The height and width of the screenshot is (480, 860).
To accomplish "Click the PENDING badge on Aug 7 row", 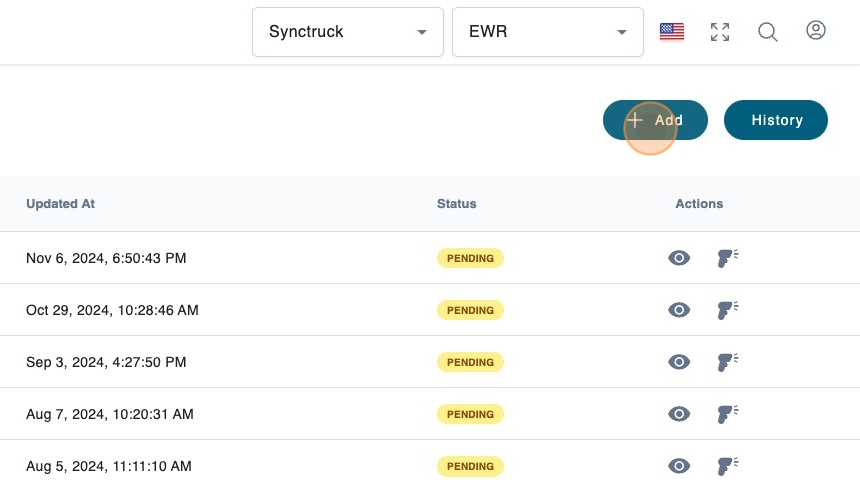I will click(x=470, y=414).
